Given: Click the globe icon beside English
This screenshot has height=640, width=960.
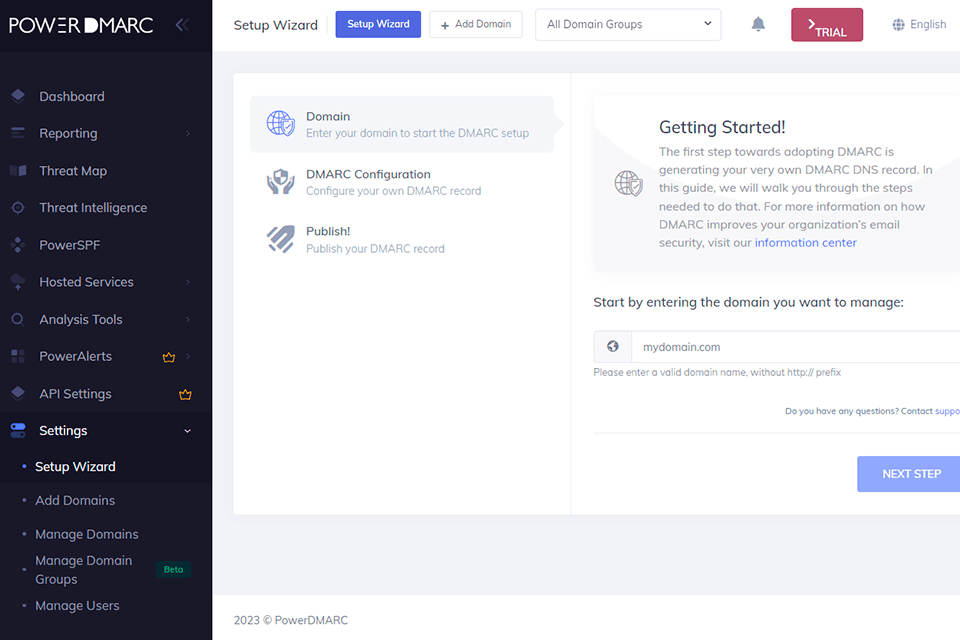Looking at the screenshot, I should click(898, 24).
